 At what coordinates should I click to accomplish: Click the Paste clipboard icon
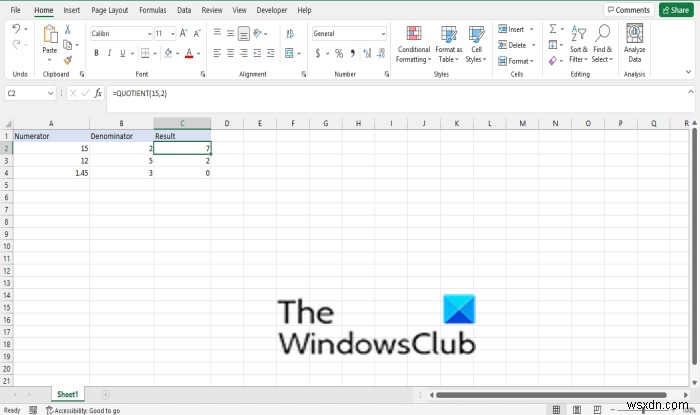click(x=50, y=34)
